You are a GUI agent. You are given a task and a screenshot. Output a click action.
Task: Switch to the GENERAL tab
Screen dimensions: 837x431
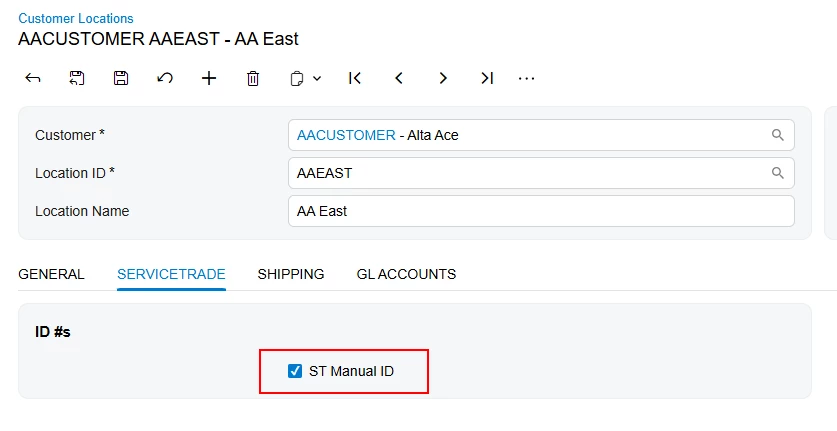click(51, 274)
